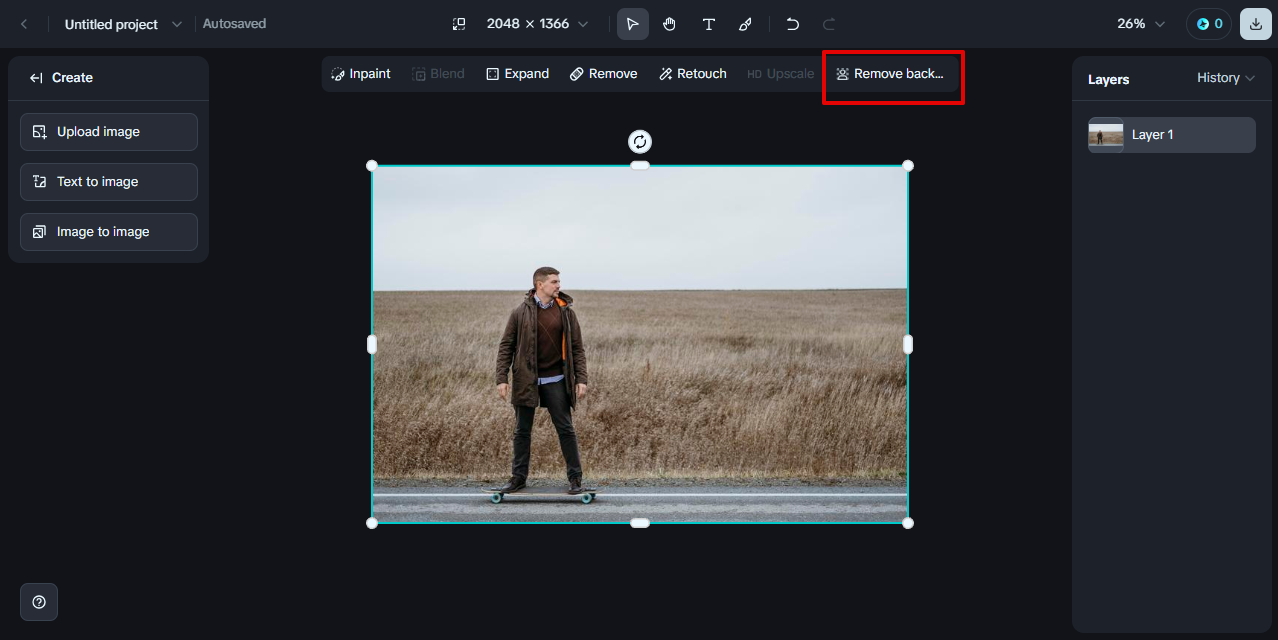1278x640 pixels.
Task: Click the Autosaved status text
Action: click(234, 24)
